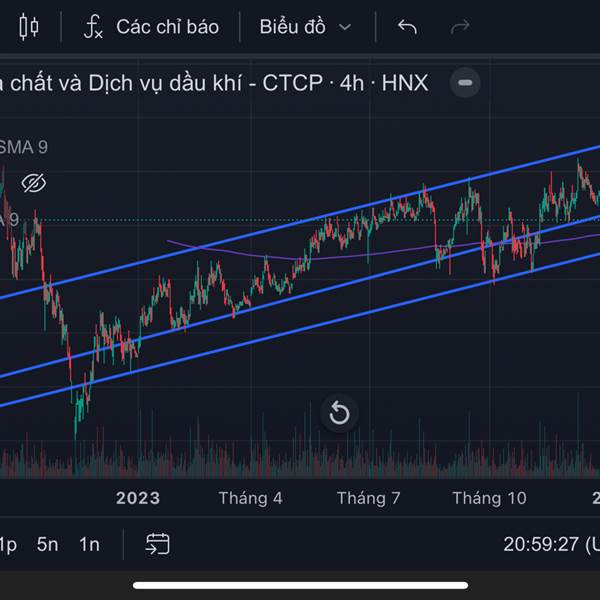Click the Tháng 7 time axis label

369,498
